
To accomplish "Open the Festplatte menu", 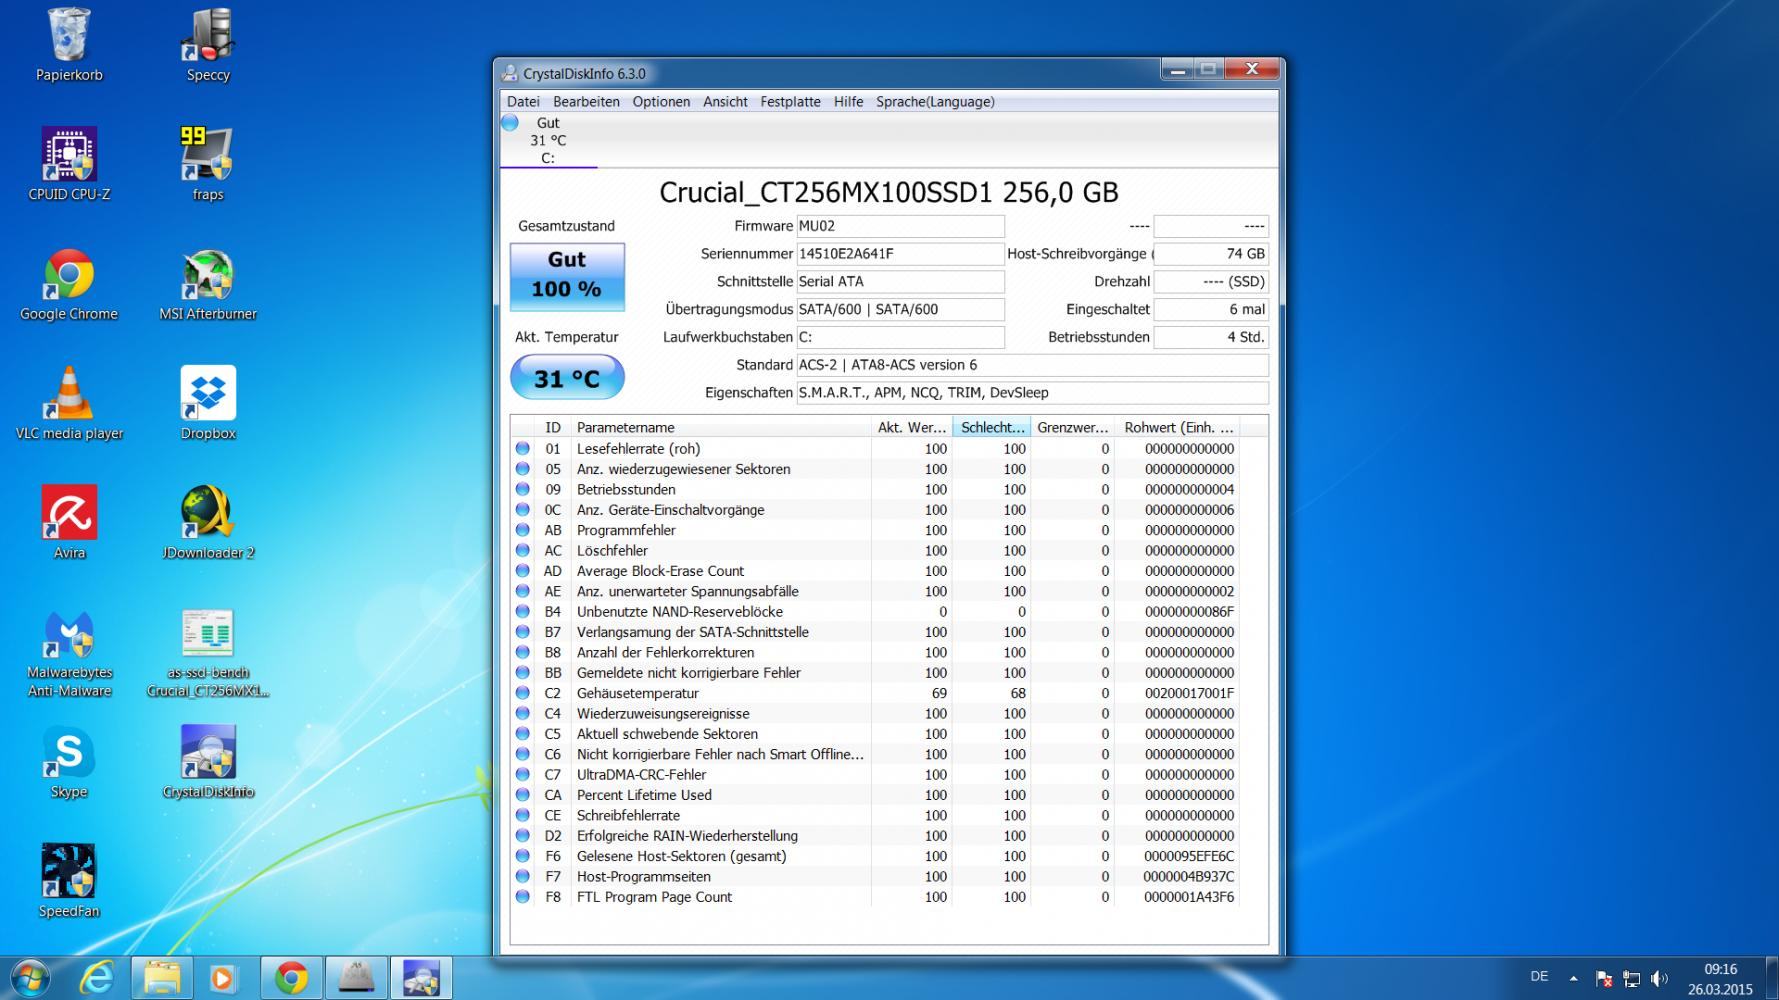I will (x=790, y=101).
